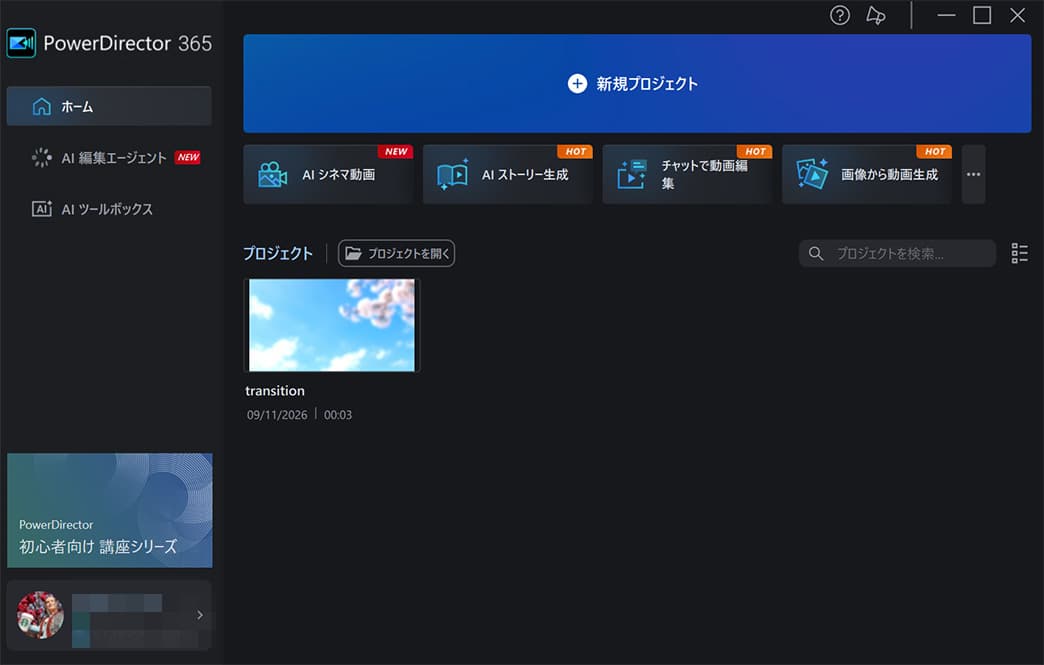Screen dimensions: 1044x665
Task: Maximize the PowerDirector window
Action: (981, 15)
